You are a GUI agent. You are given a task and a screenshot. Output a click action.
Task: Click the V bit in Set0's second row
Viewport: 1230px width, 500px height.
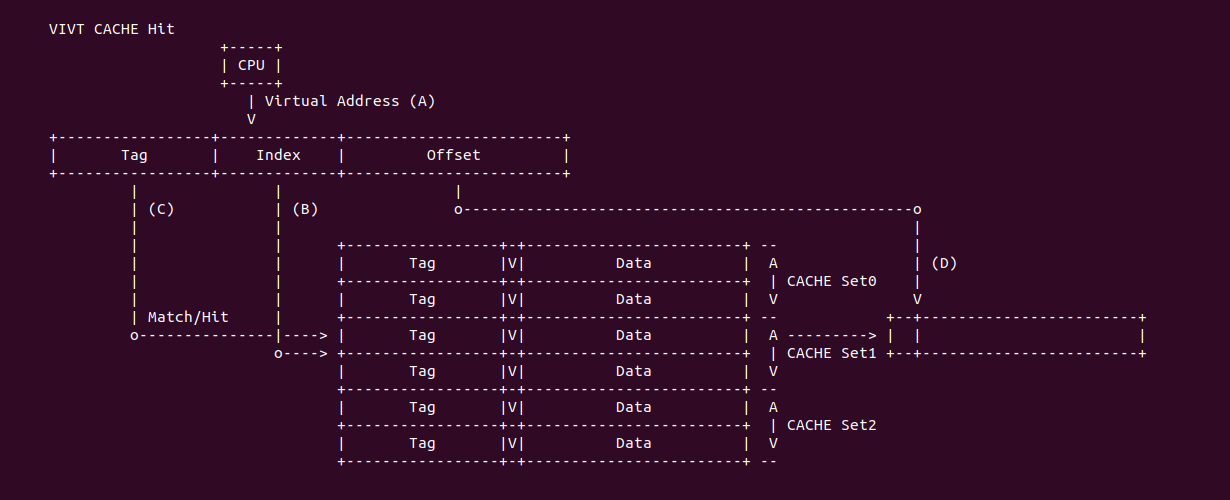coord(512,299)
